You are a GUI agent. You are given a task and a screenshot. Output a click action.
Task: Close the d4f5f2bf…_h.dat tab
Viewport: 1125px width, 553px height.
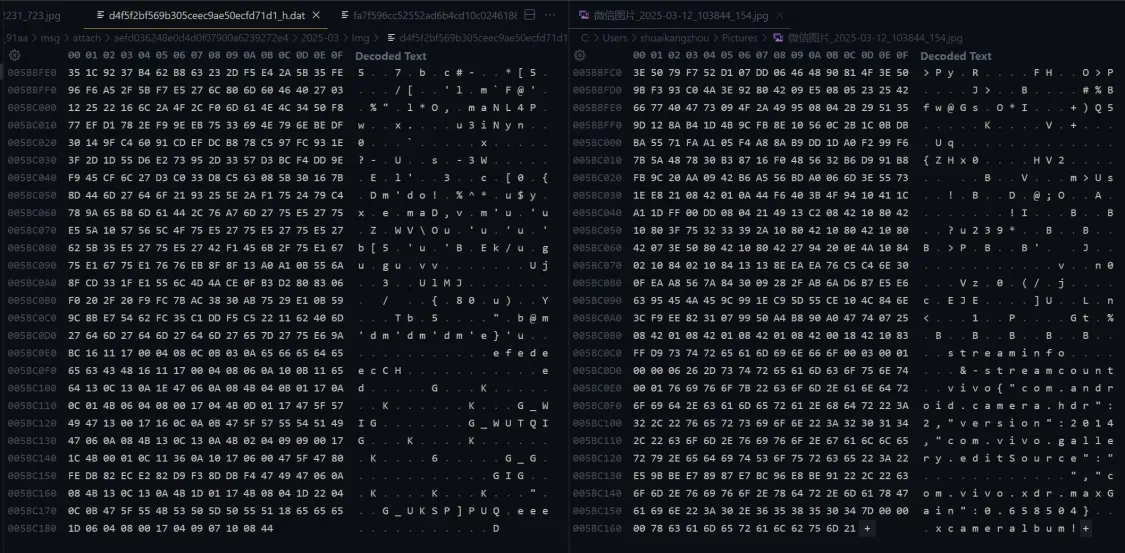tap(316, 15)
